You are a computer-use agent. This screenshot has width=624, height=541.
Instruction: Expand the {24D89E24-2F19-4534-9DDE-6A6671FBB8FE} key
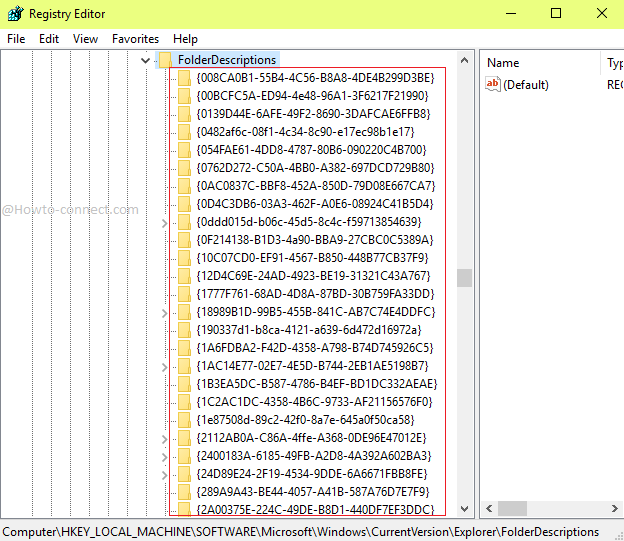coord(164,475)
